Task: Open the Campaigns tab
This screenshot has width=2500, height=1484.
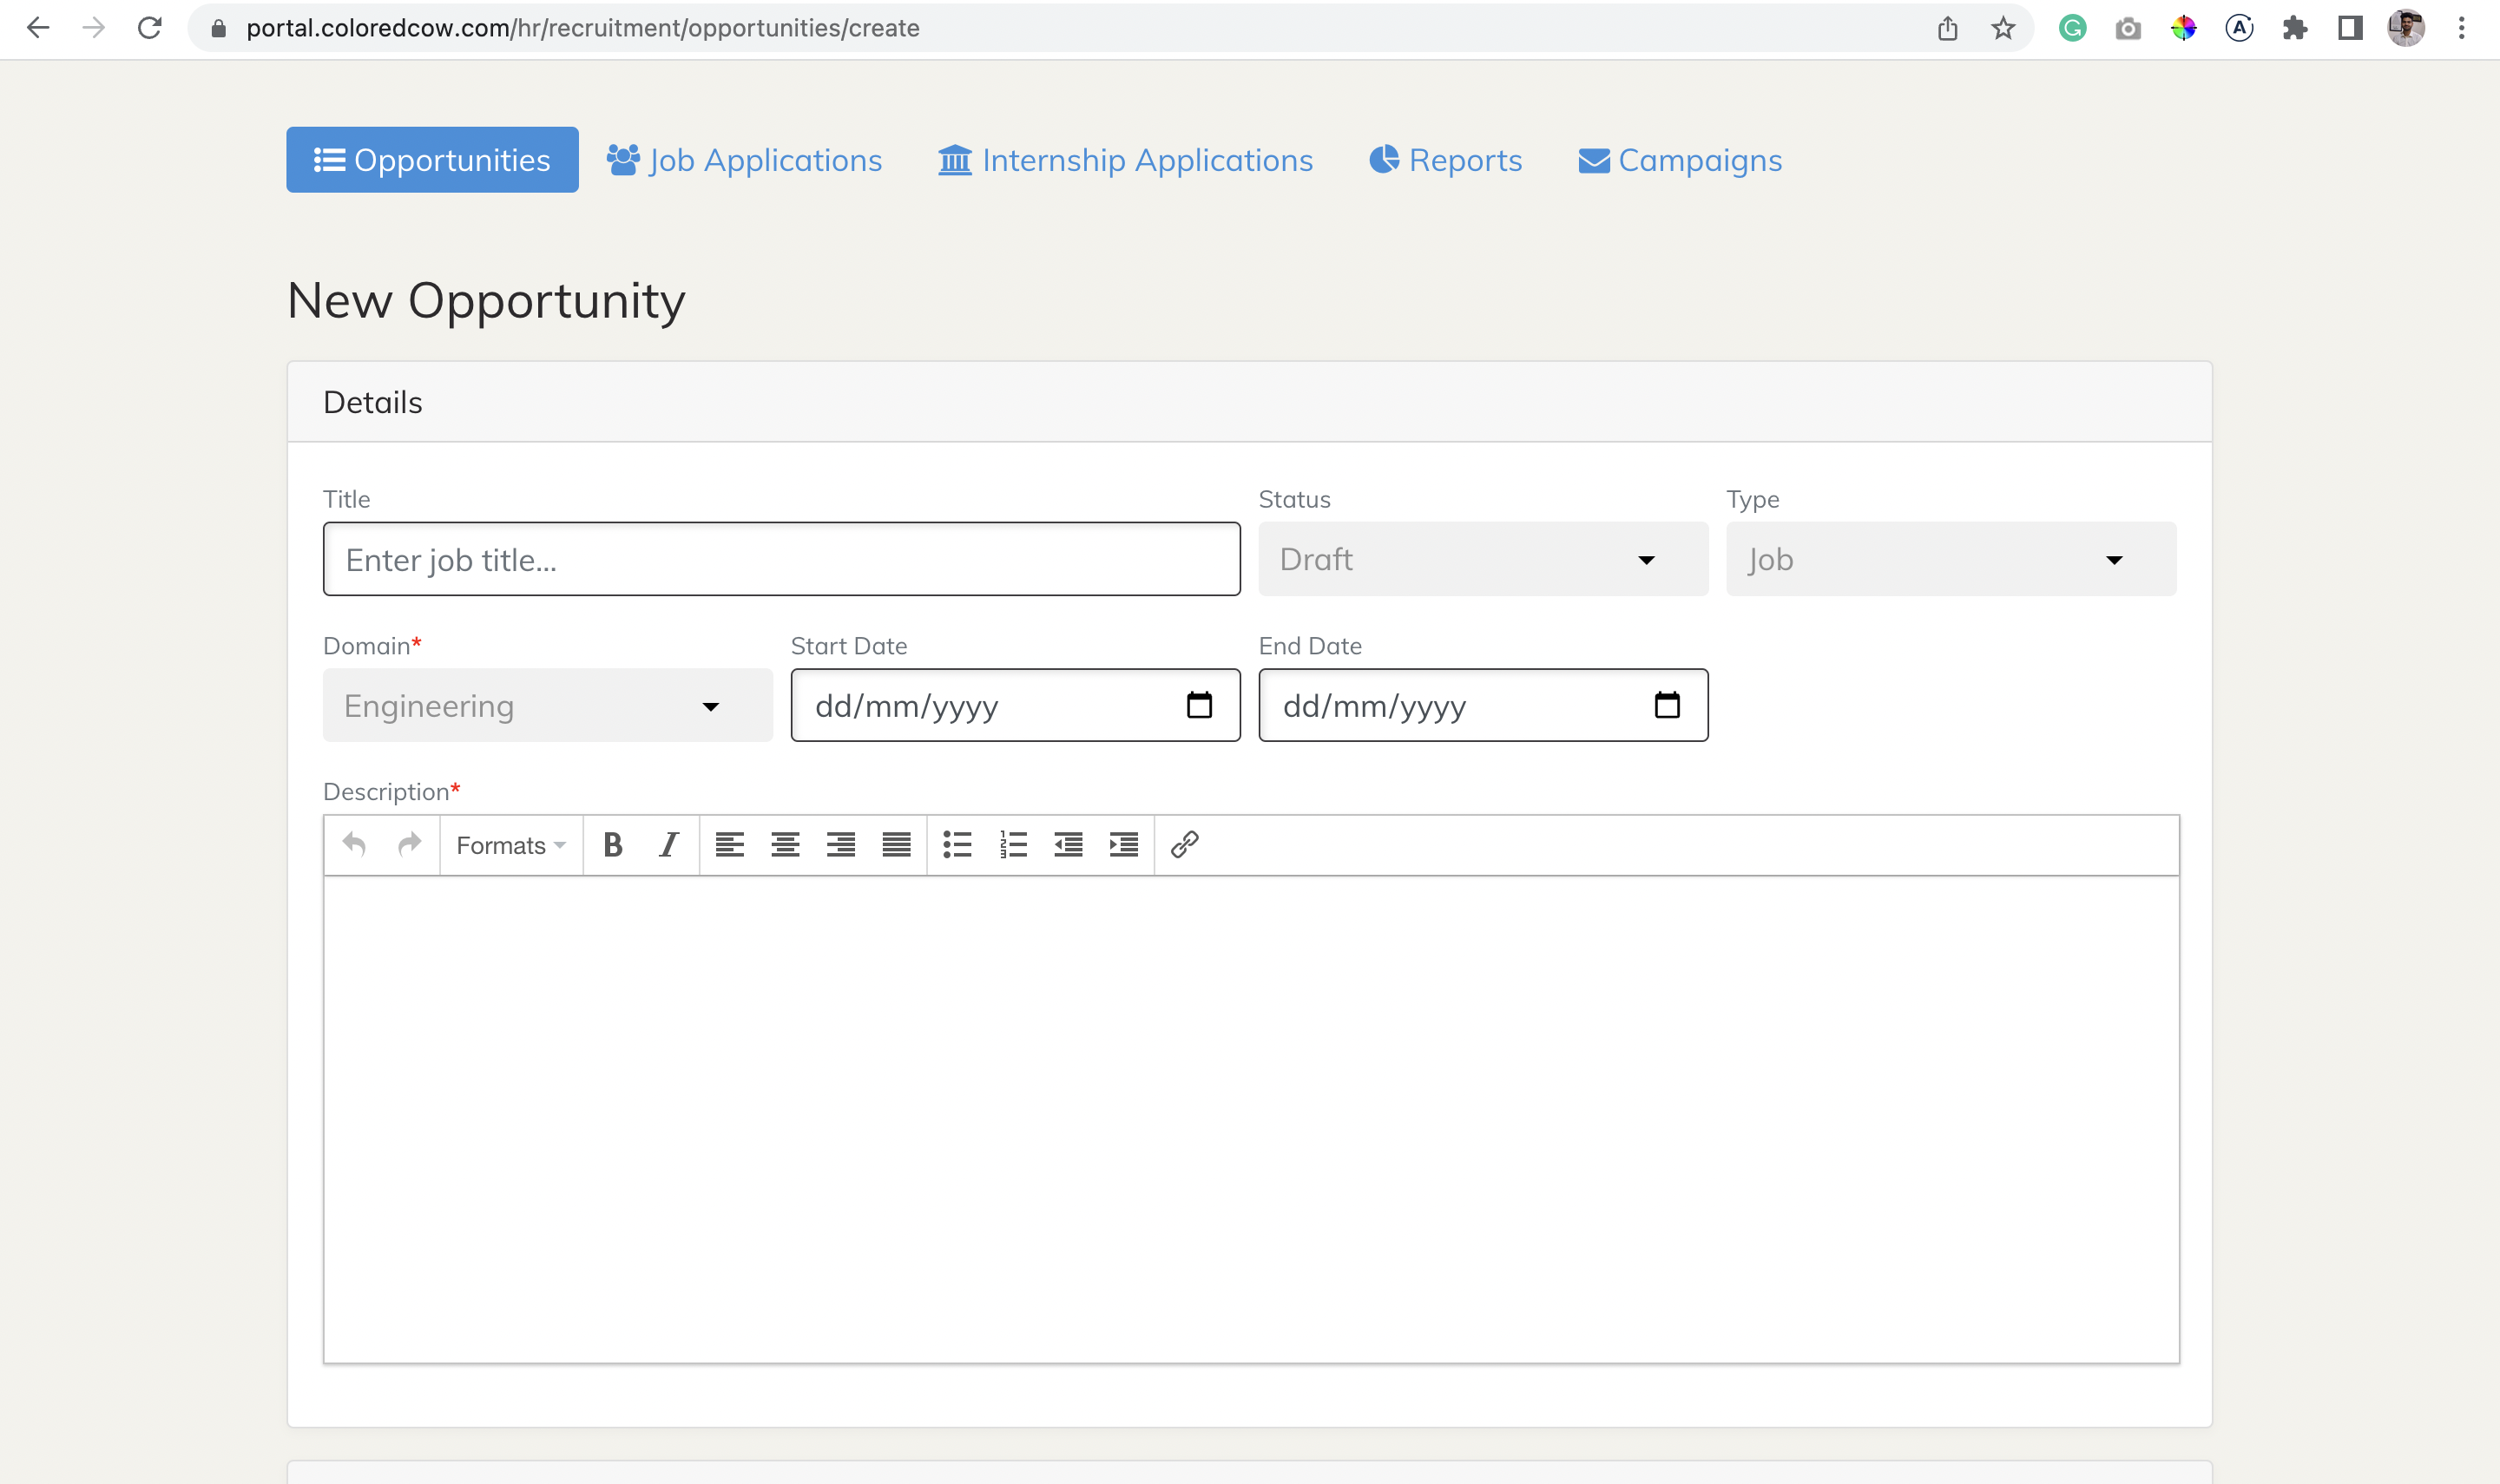Action: (x=1680, y=160)
